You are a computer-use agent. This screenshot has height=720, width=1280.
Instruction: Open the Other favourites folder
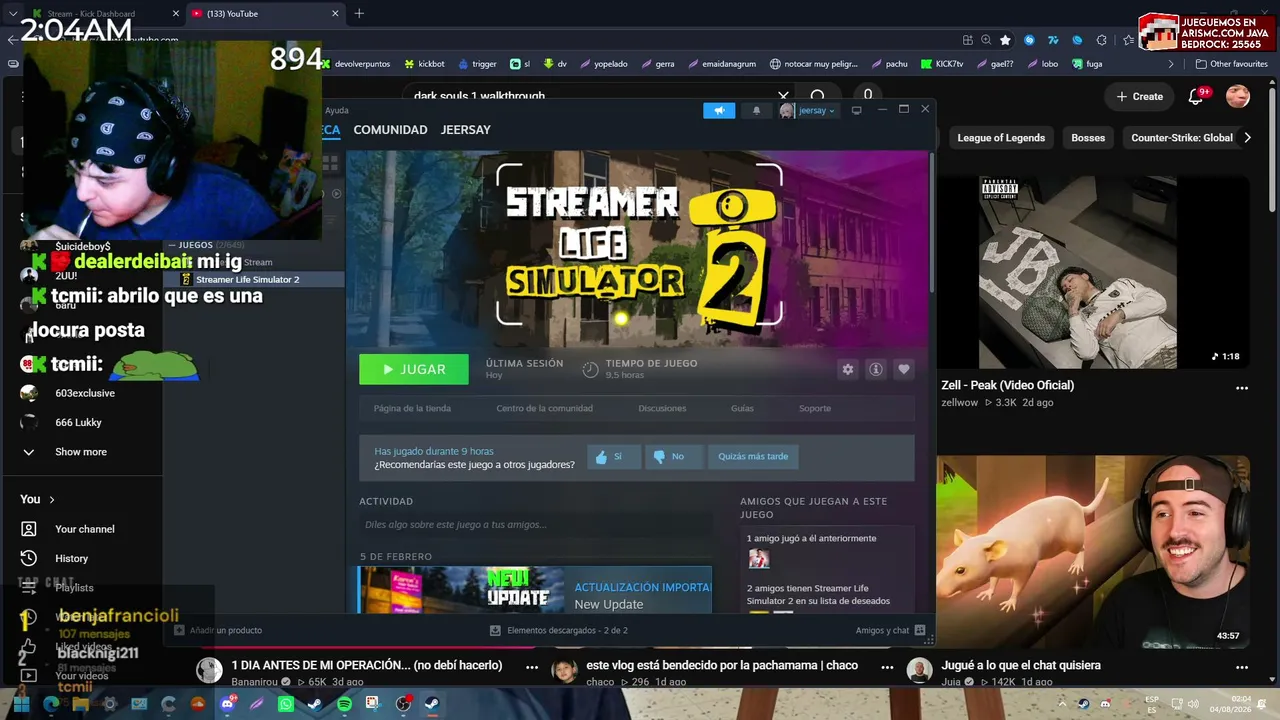pos(1231,64)
